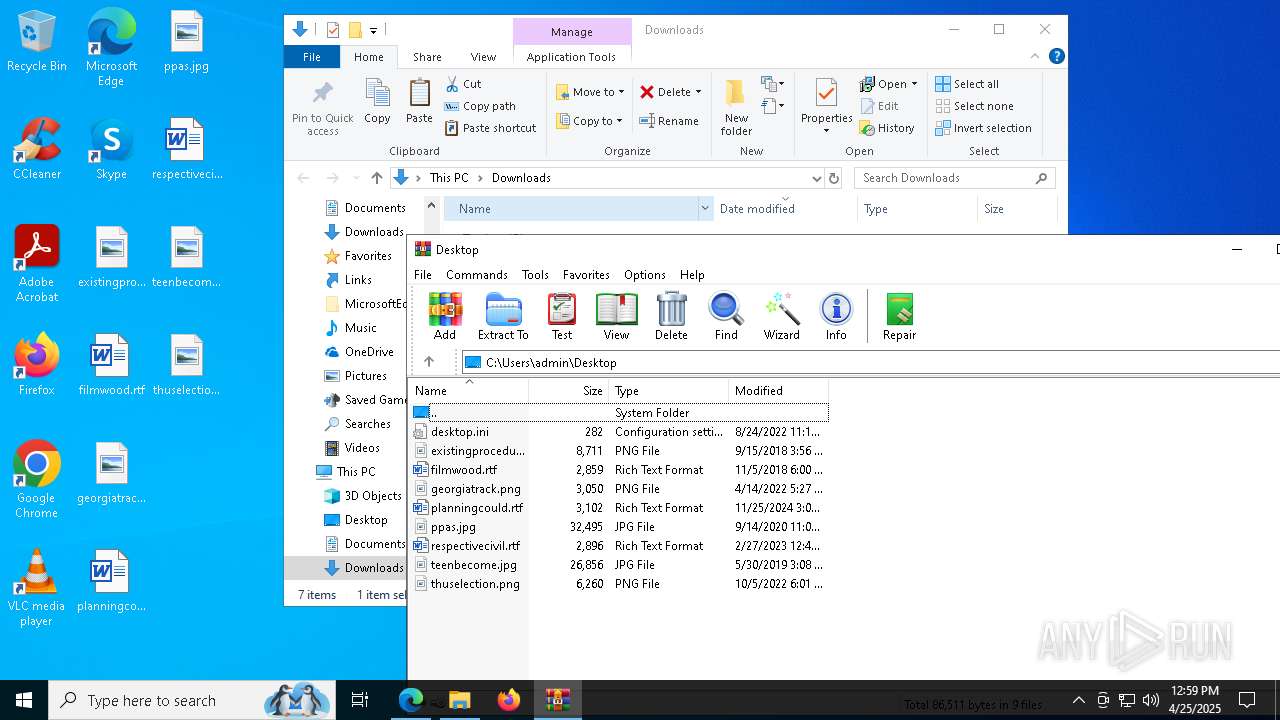Expand the Move to dropdown
The width and height of the screenshot is (1280, 720).
pos(621,92)
